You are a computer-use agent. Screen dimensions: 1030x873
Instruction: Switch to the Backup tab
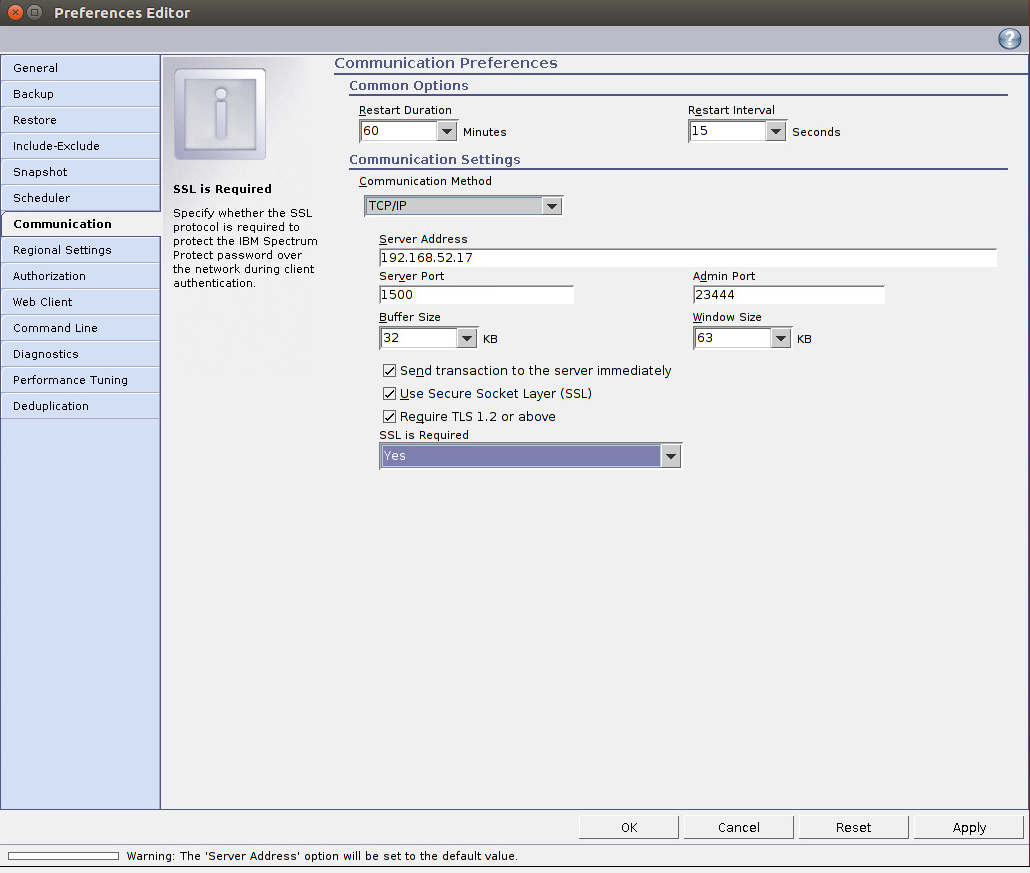(x=80, y=94)
